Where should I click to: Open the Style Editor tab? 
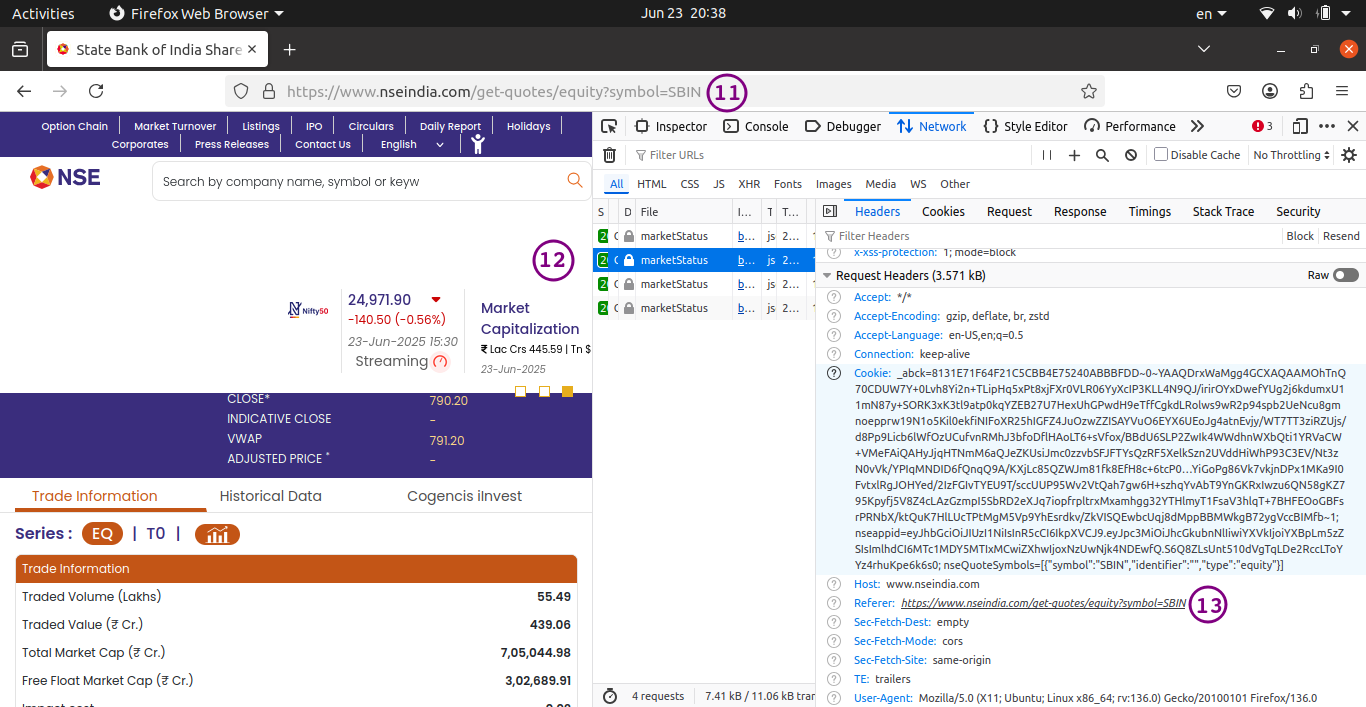(1025, 126)
